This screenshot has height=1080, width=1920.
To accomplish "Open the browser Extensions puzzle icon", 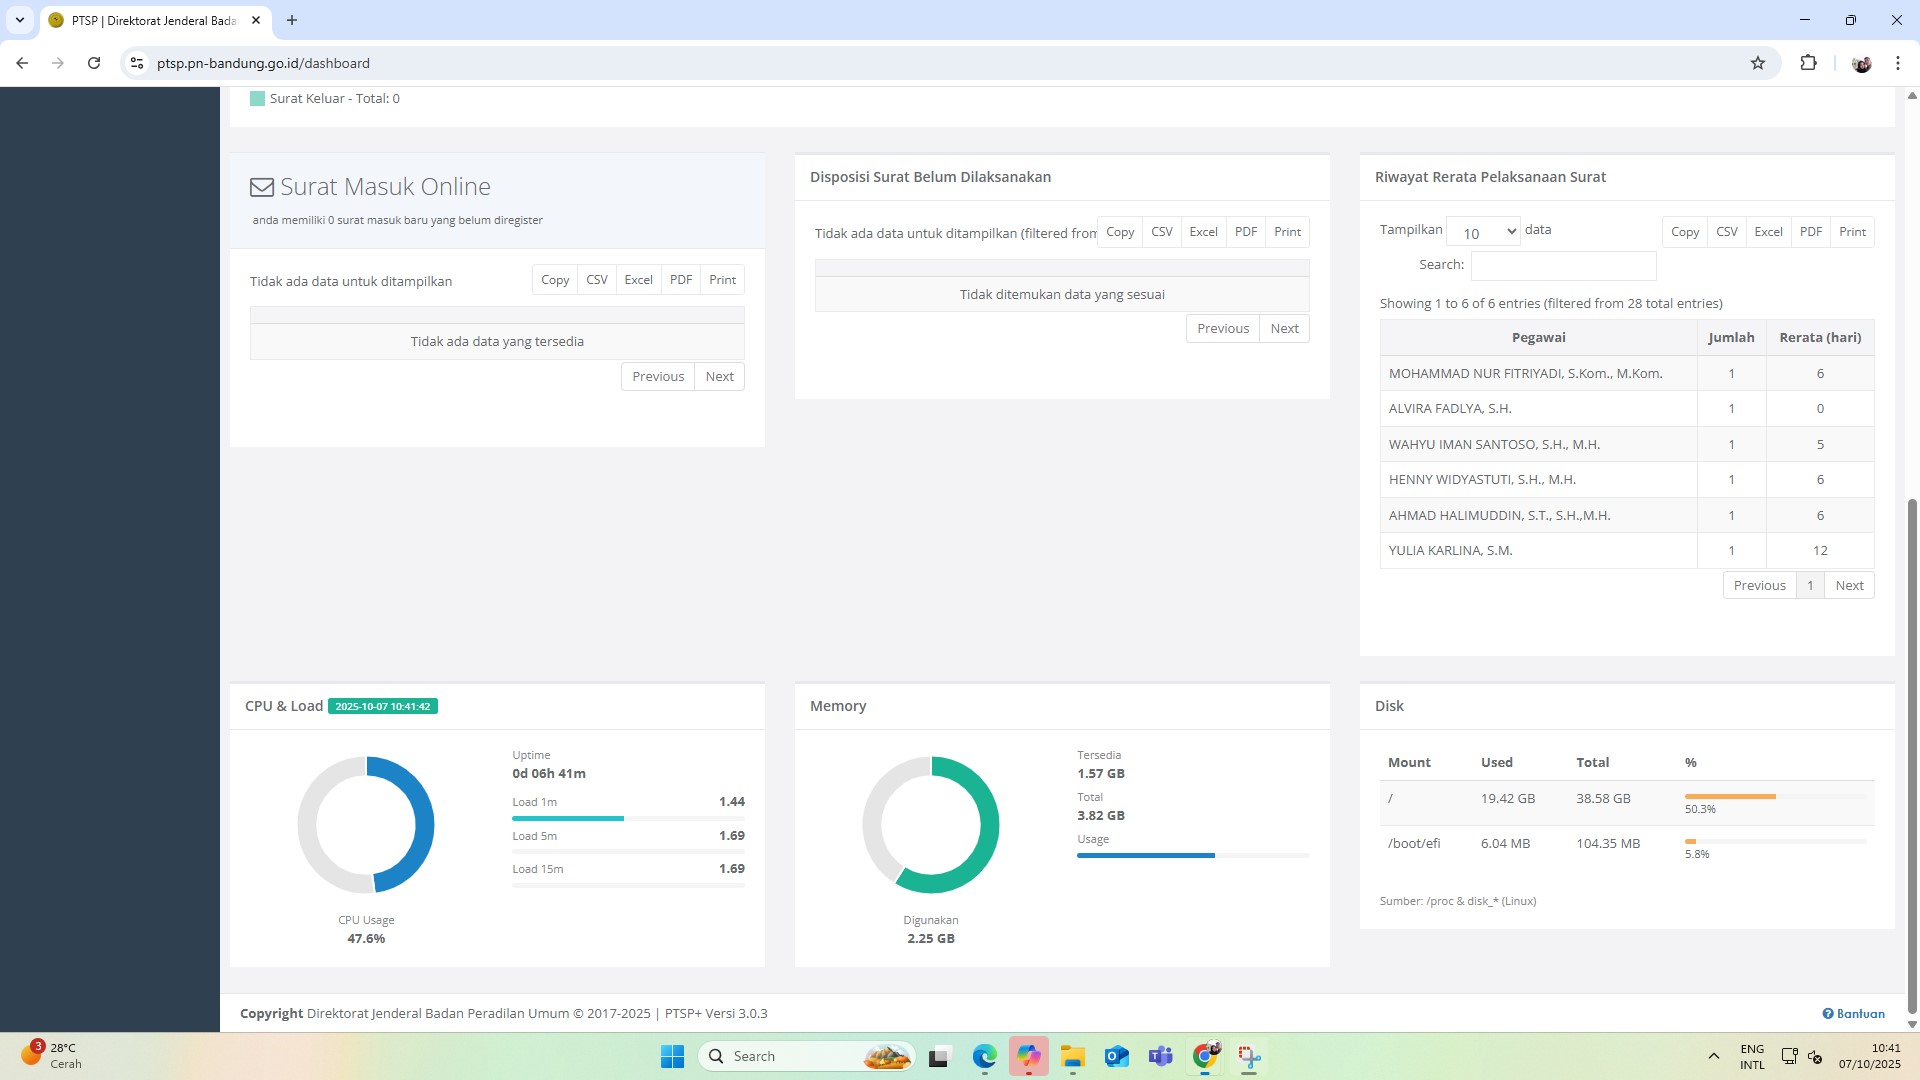I will 1808,63.
